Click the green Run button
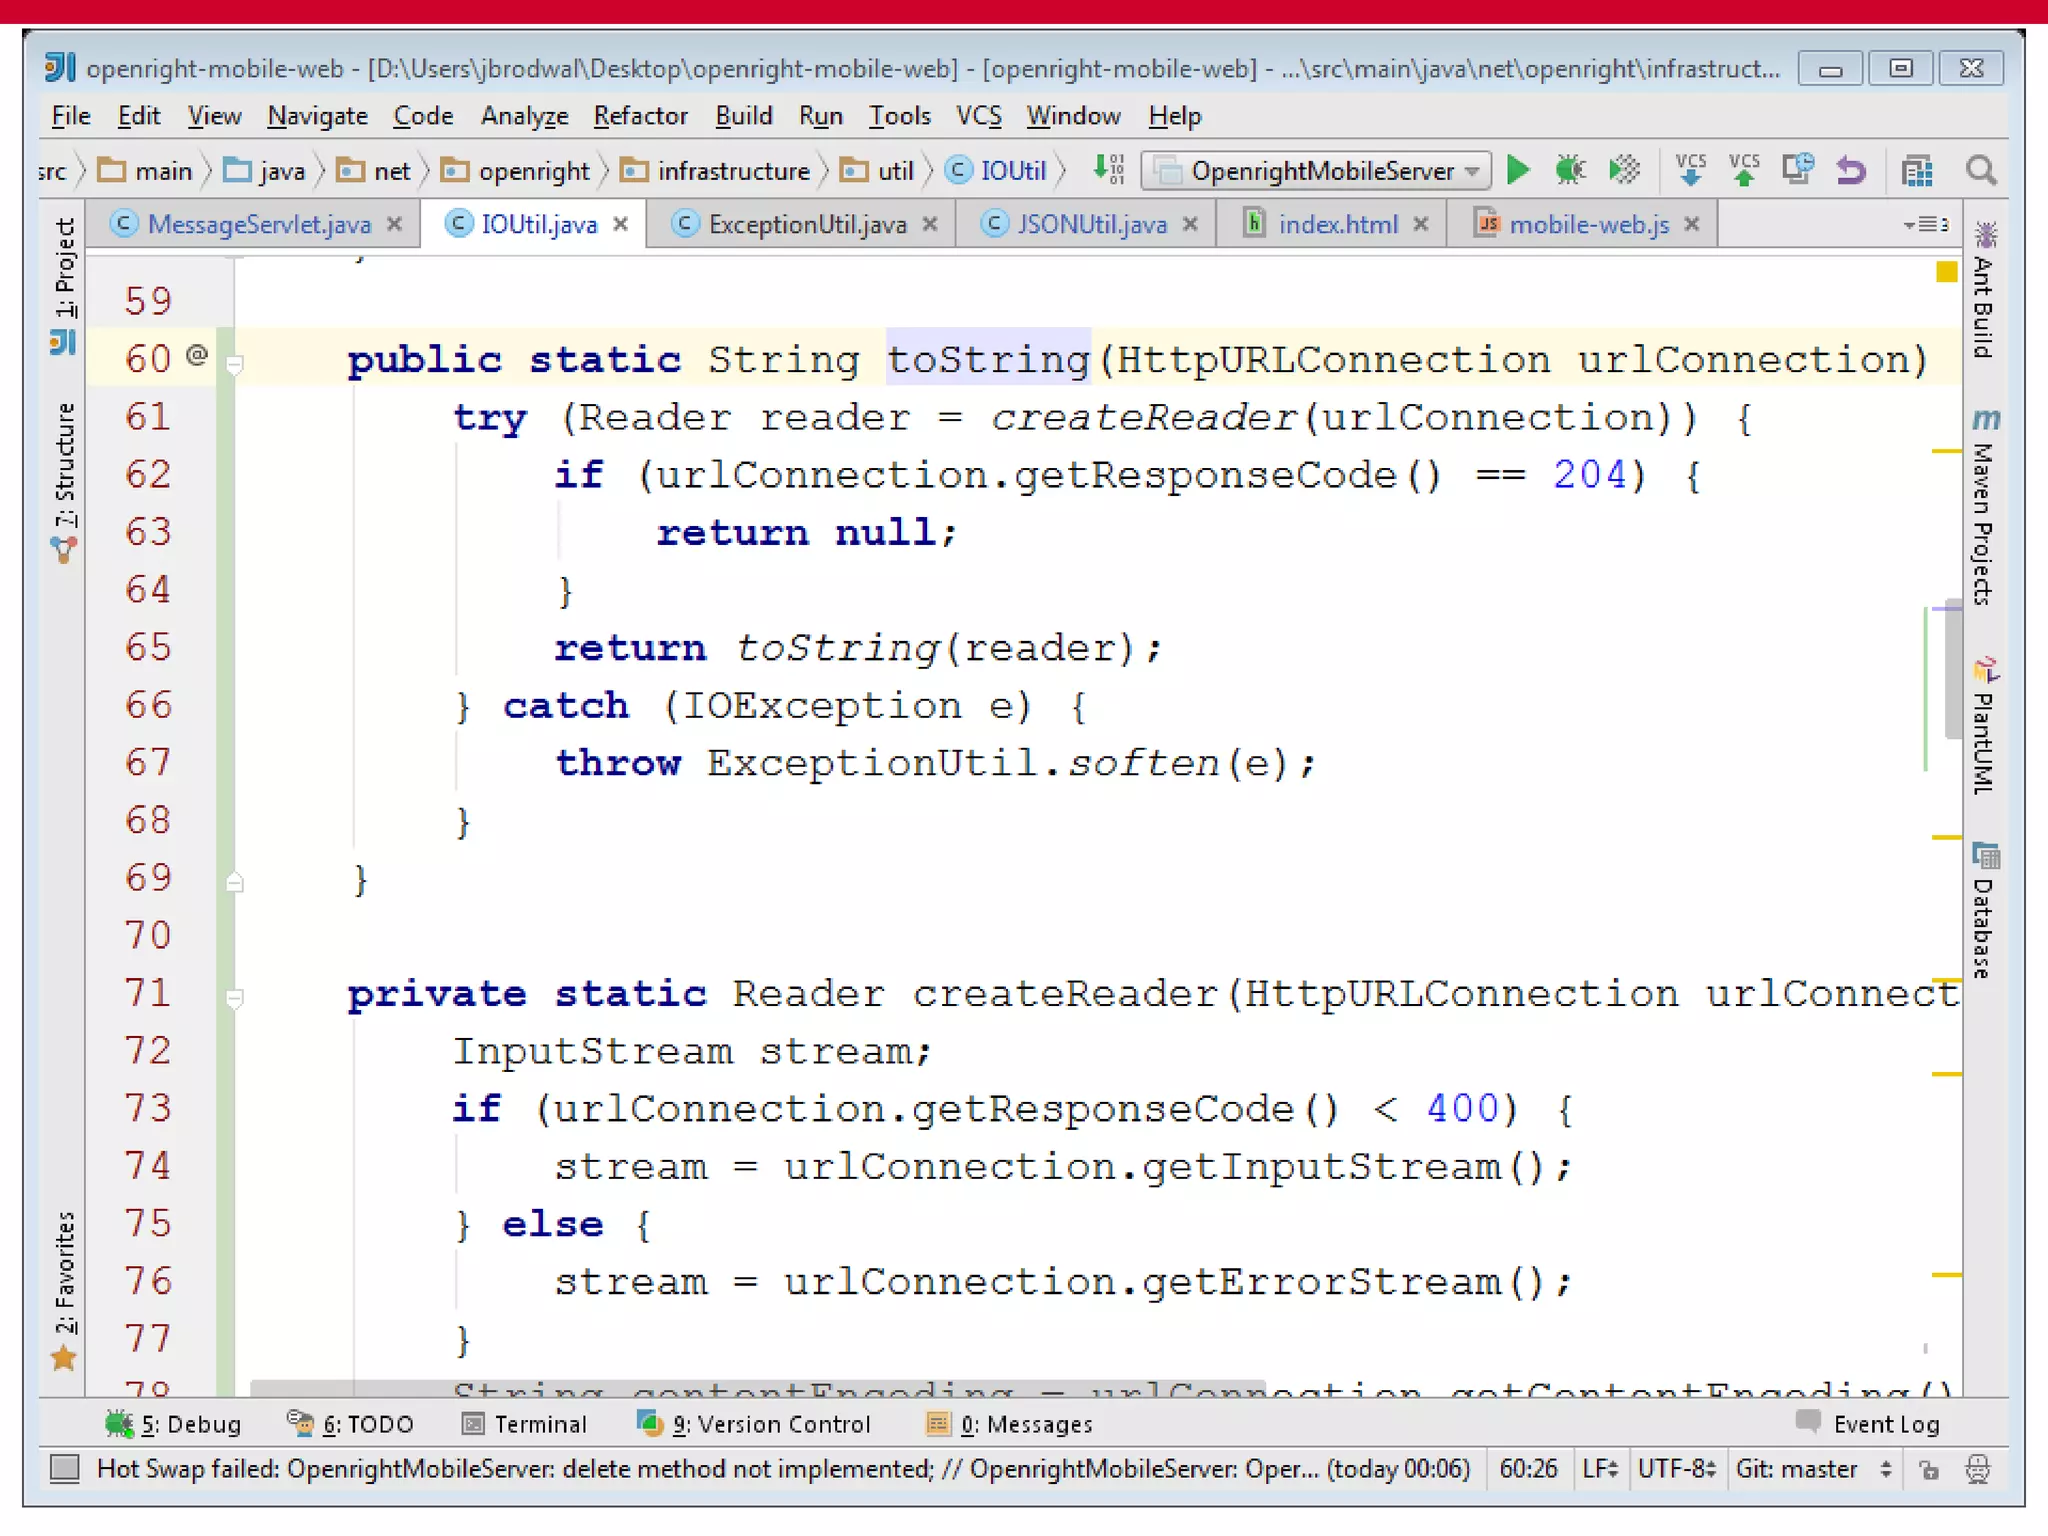Image resolution: width=2048 pixels, height=1536 pixels. pos(1517,170)
